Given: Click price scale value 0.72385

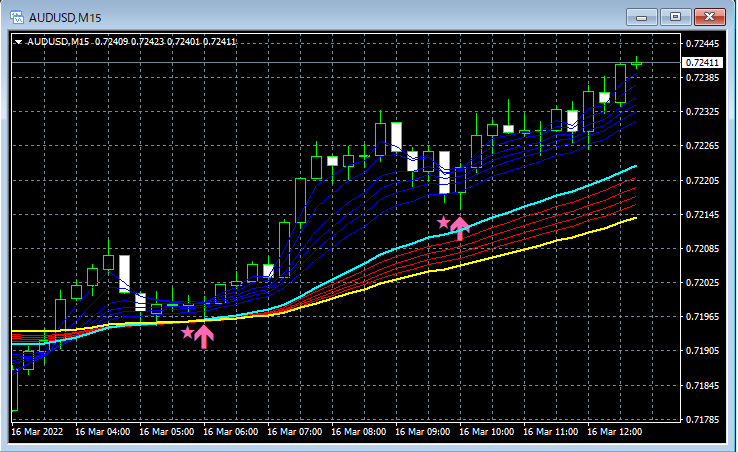Looking at the screenshot, I should (702, 78).
